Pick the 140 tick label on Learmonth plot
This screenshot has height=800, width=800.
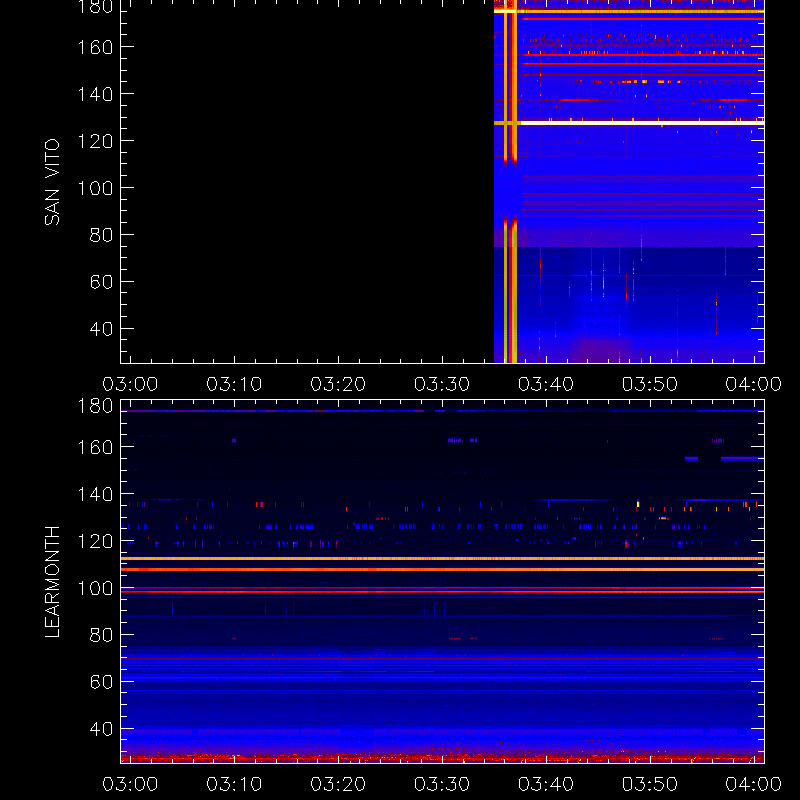(x=95, y=494)
